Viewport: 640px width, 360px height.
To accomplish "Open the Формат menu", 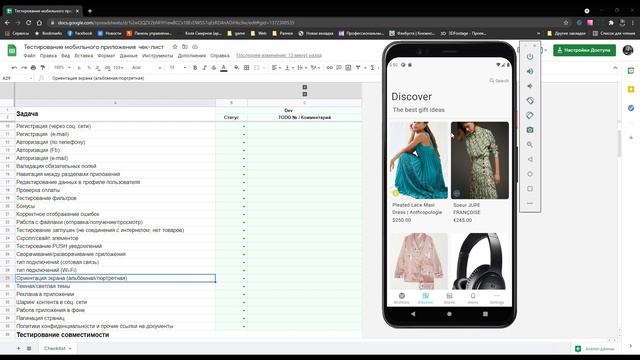I will 106,56.
